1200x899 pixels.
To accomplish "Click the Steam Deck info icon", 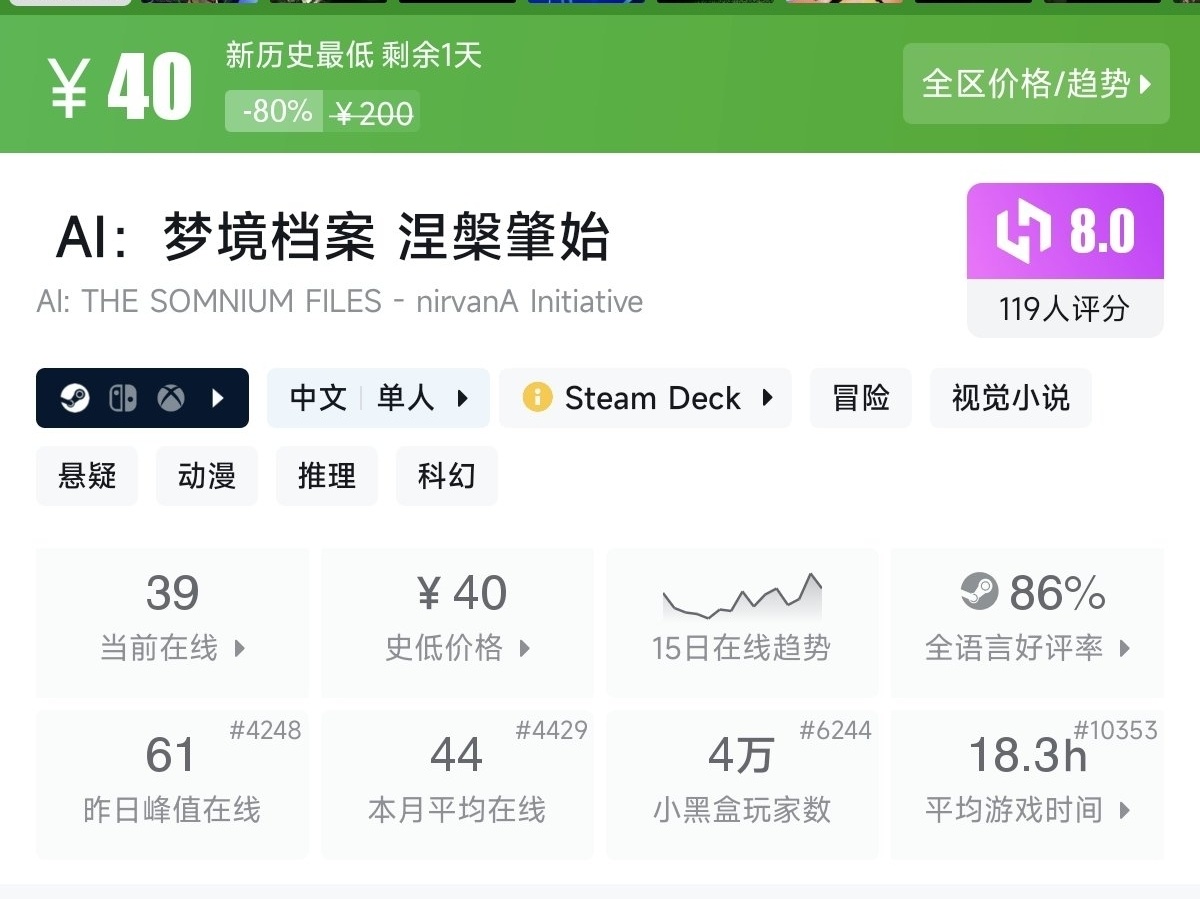I will click(537, 398).
